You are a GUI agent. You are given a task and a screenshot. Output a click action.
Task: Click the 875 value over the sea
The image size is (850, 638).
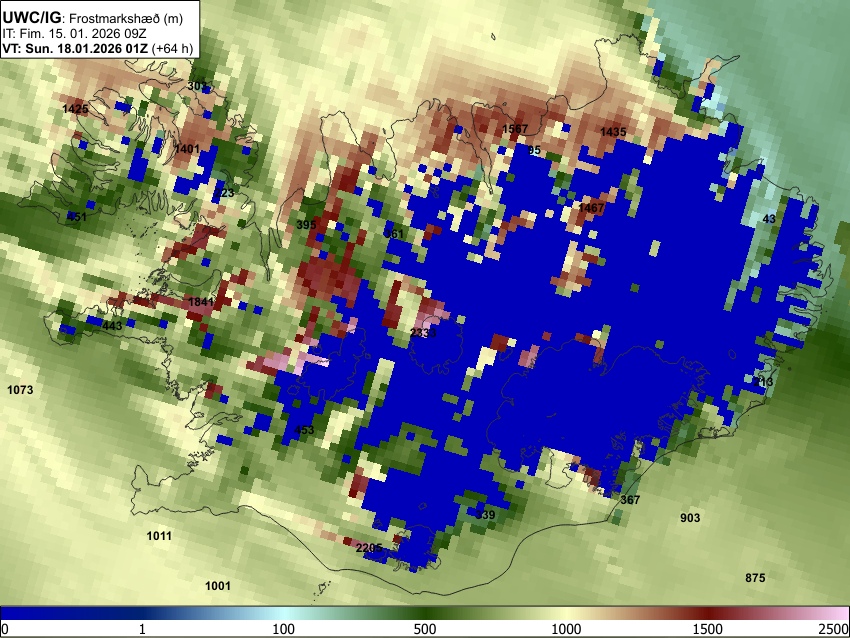pos(755,578)
